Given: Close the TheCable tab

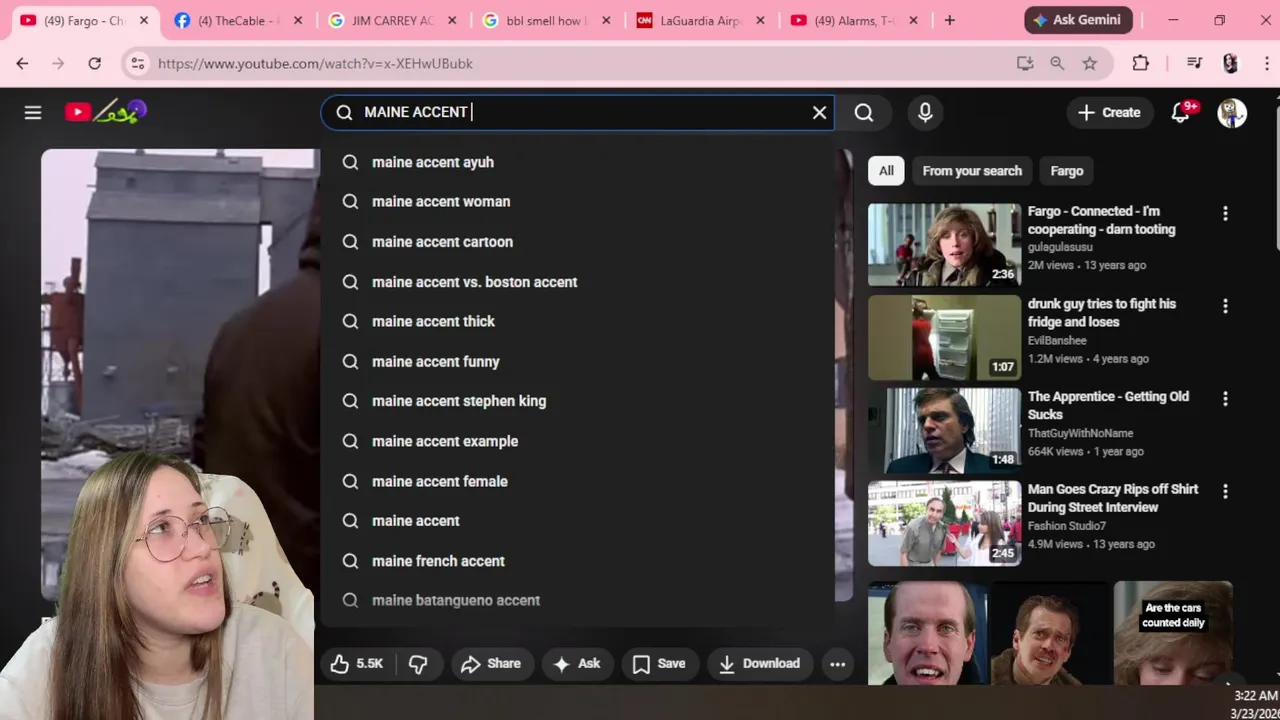Looking at the screenshot, I should 297,20.
